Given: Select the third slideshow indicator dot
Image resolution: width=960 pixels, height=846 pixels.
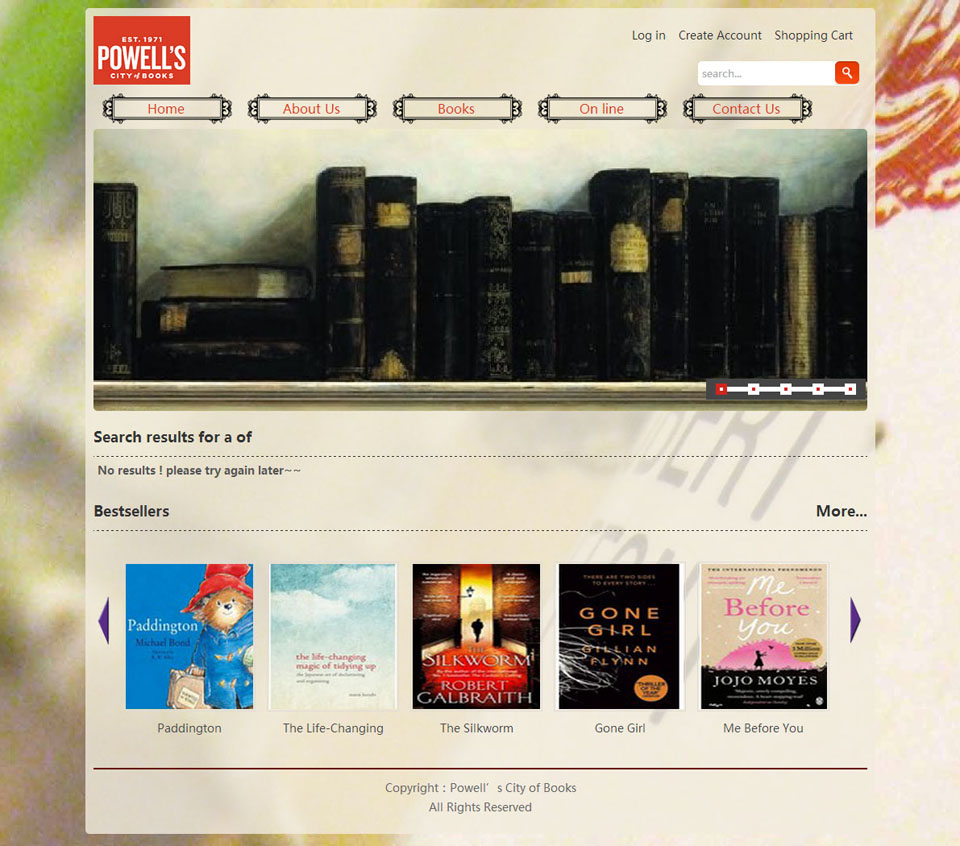Looking at the screenshot, I should [x=786, y=389].
